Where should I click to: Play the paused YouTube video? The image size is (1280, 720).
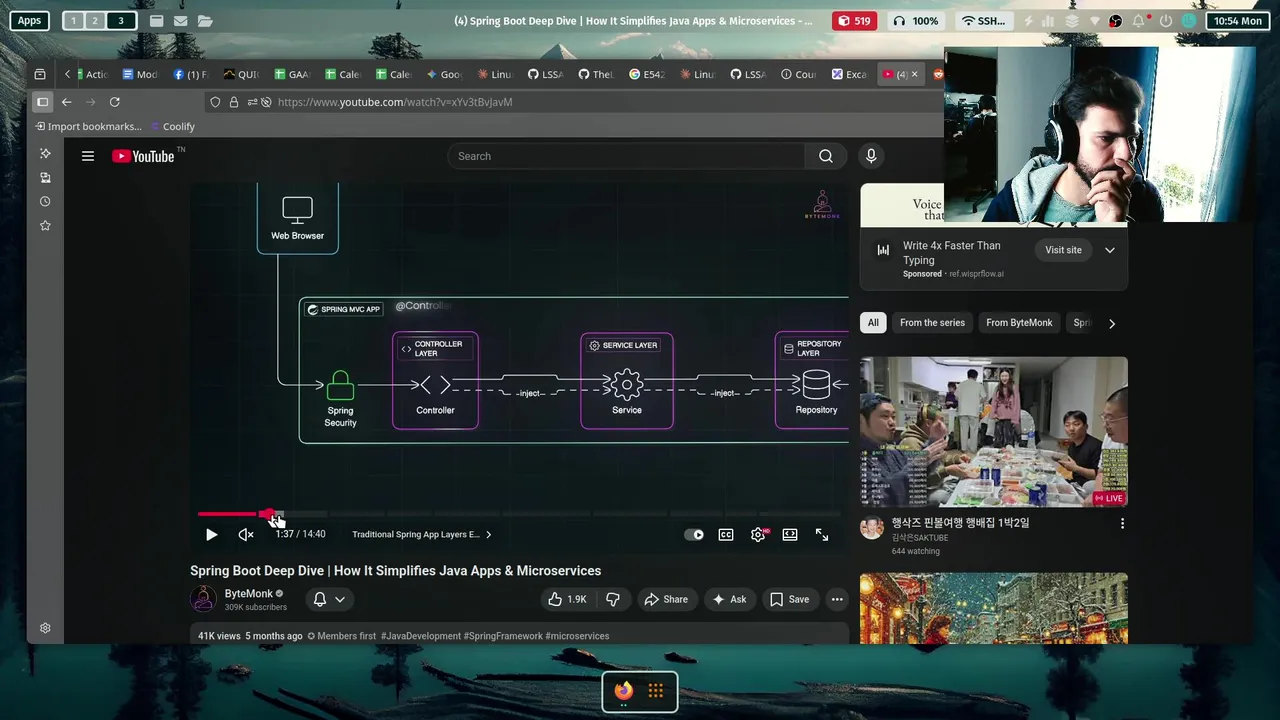pos(211,535)
